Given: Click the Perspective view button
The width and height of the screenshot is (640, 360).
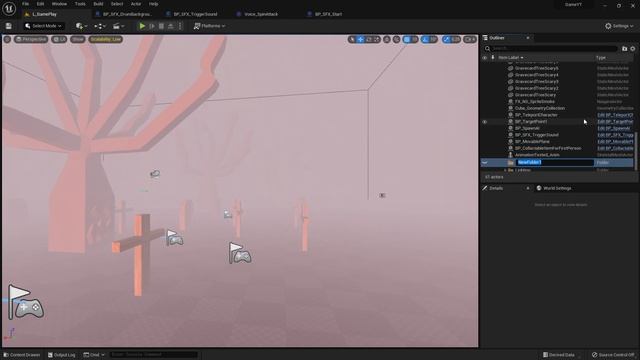Looking at the screenshot, I should pos(31,39).
